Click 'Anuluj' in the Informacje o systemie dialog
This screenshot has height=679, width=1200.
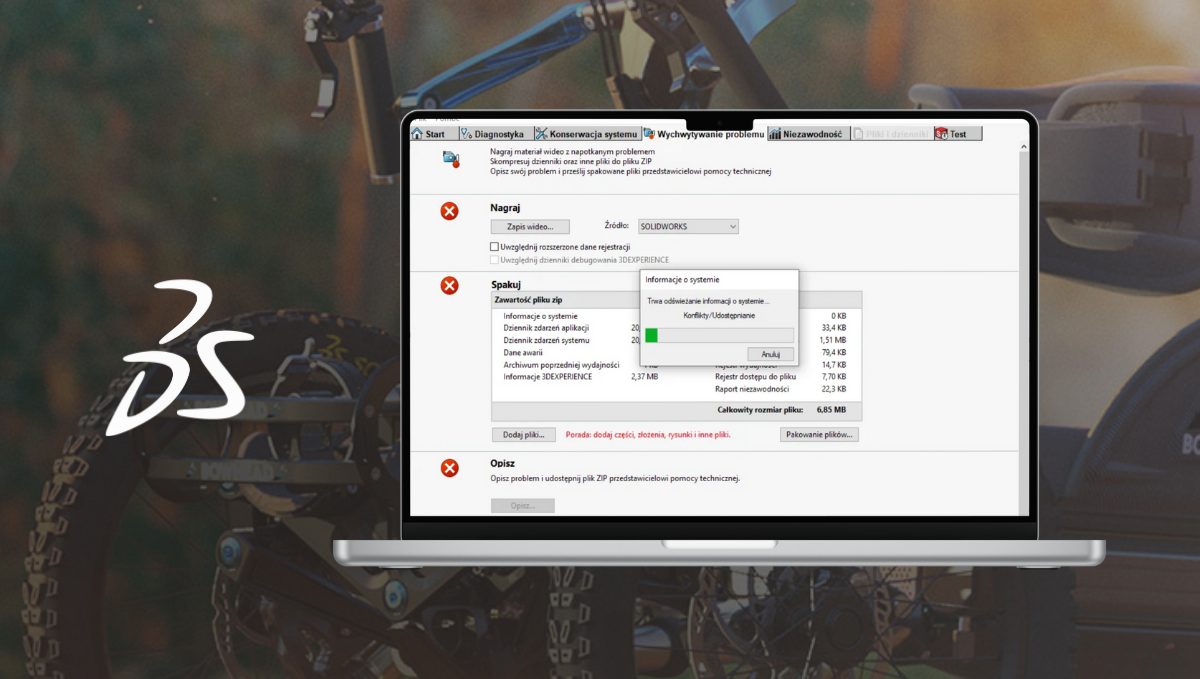pos(770,354)
